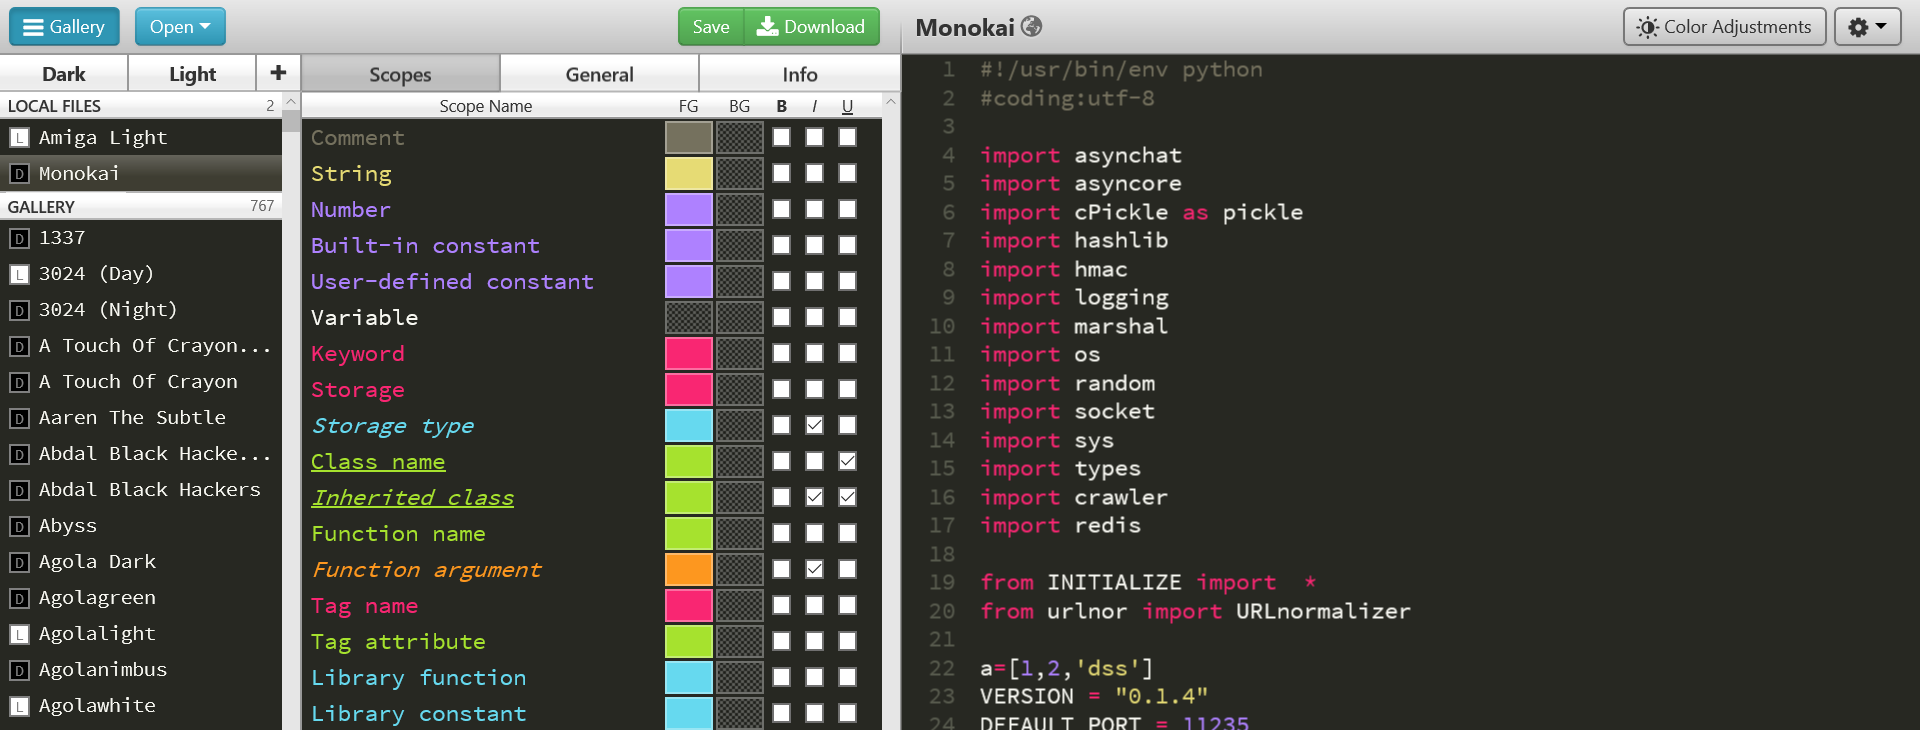
Task: Select Monokai in local files
Action: (141, 173)
